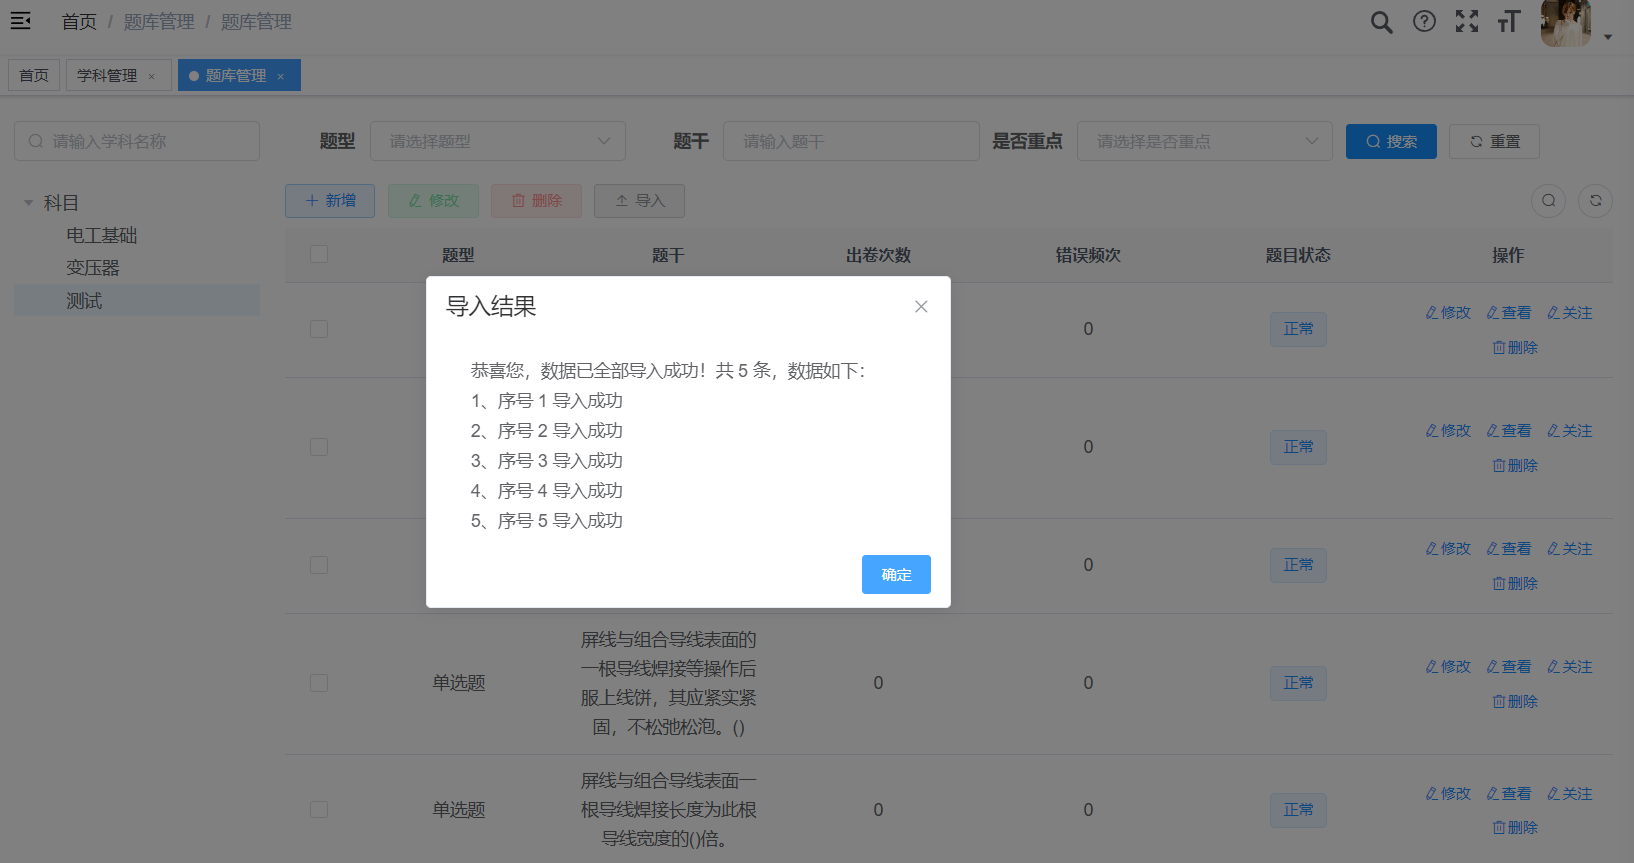Image resolution: width=1634 pixels, height=863 pixels.
Task: Expand the 是否重点 dropdown
Action: pyautogui.click(x=1204, y=142)
